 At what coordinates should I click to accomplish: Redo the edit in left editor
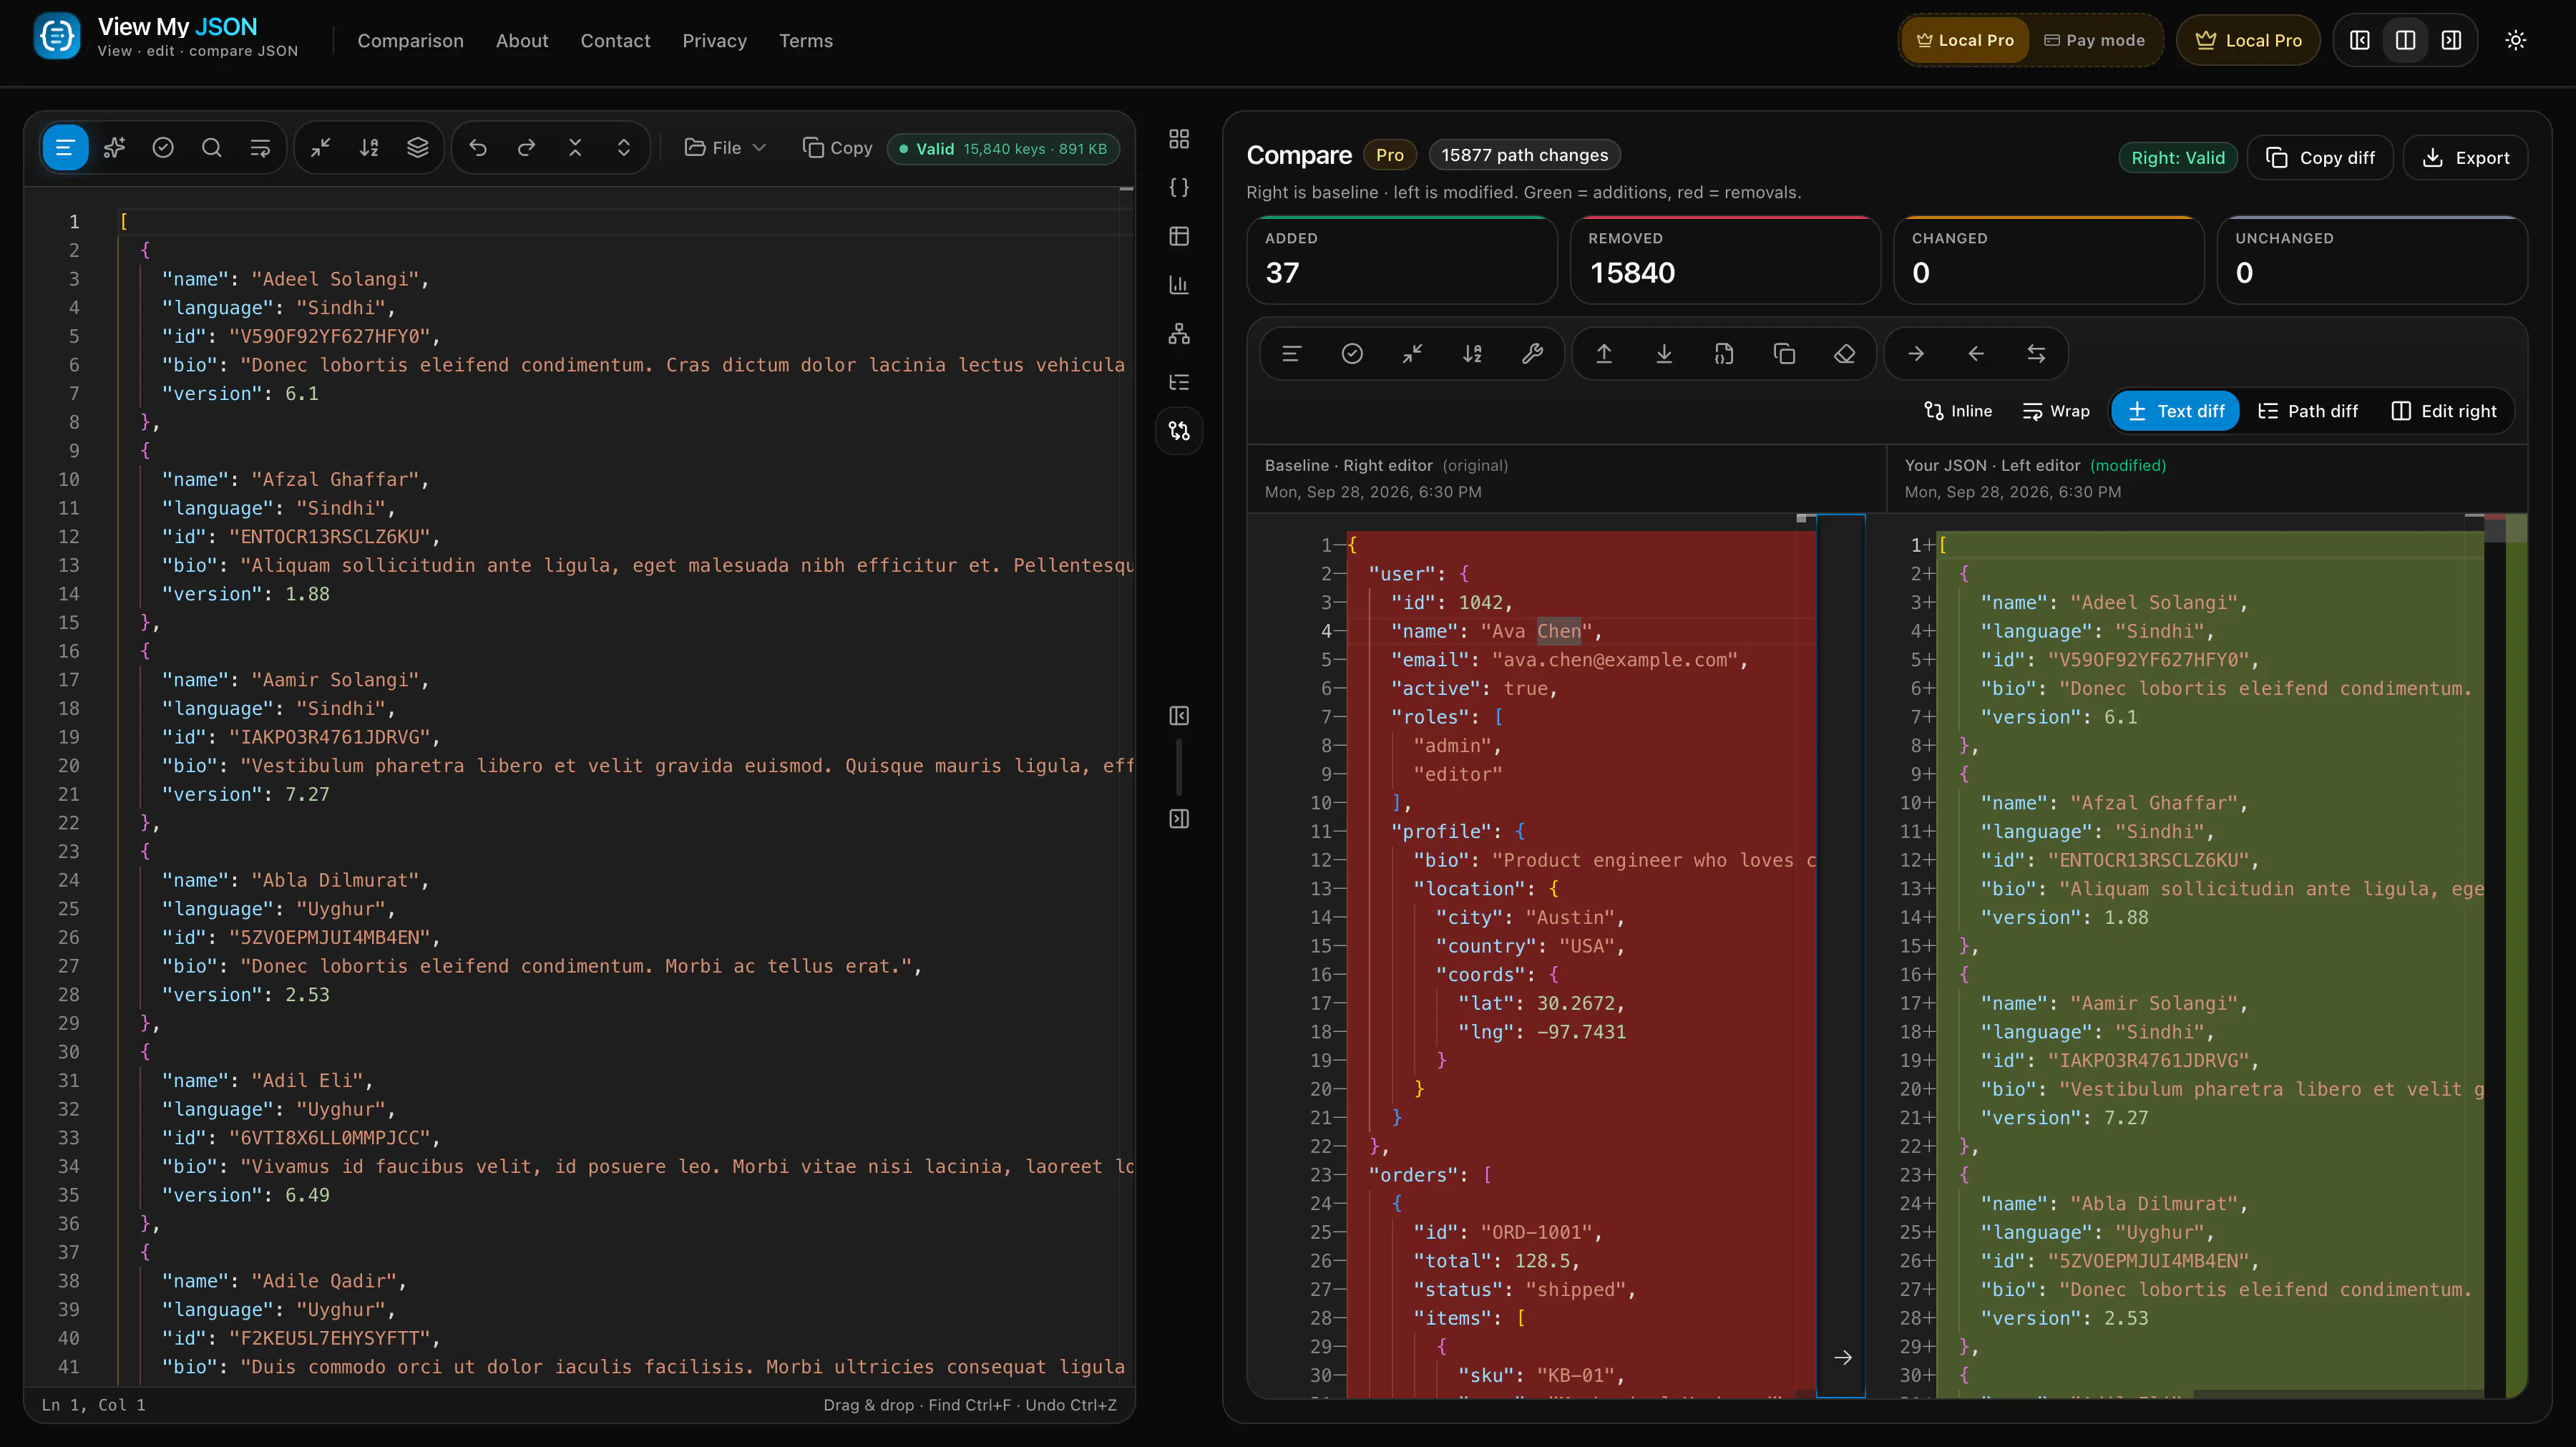(x=527, y=148)
